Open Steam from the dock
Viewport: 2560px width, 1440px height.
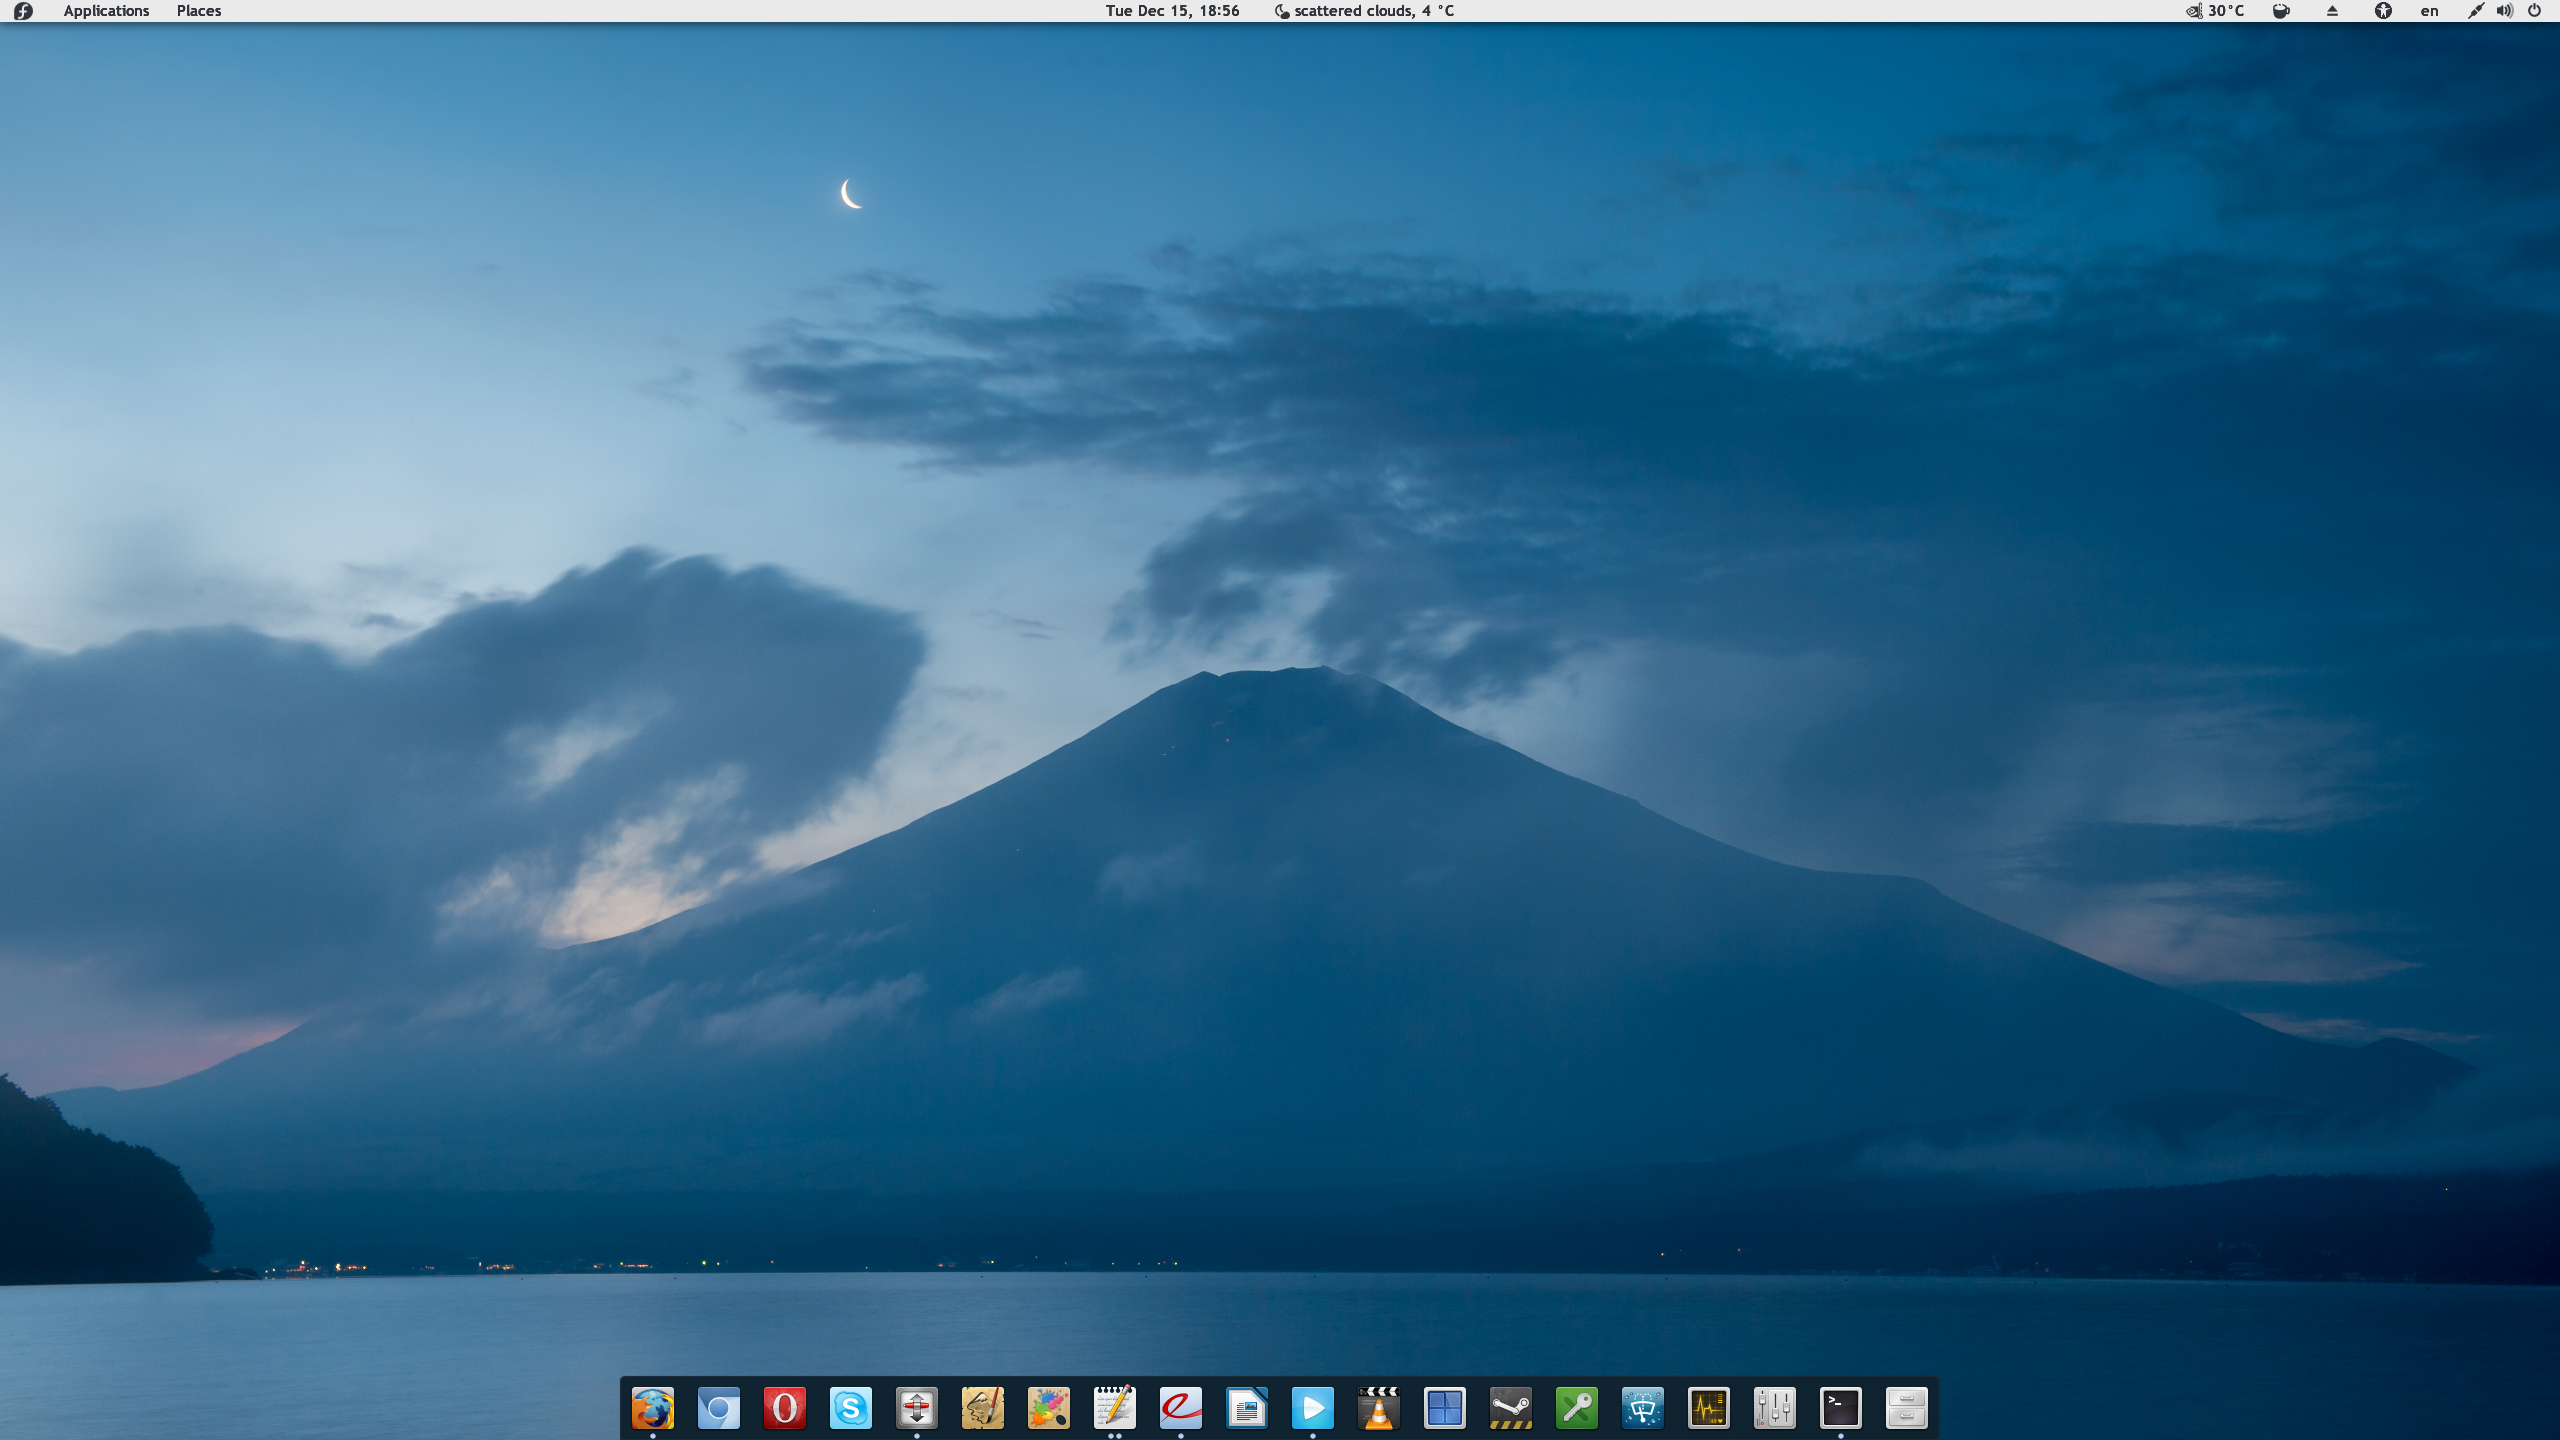[x=1511, y=1408]
